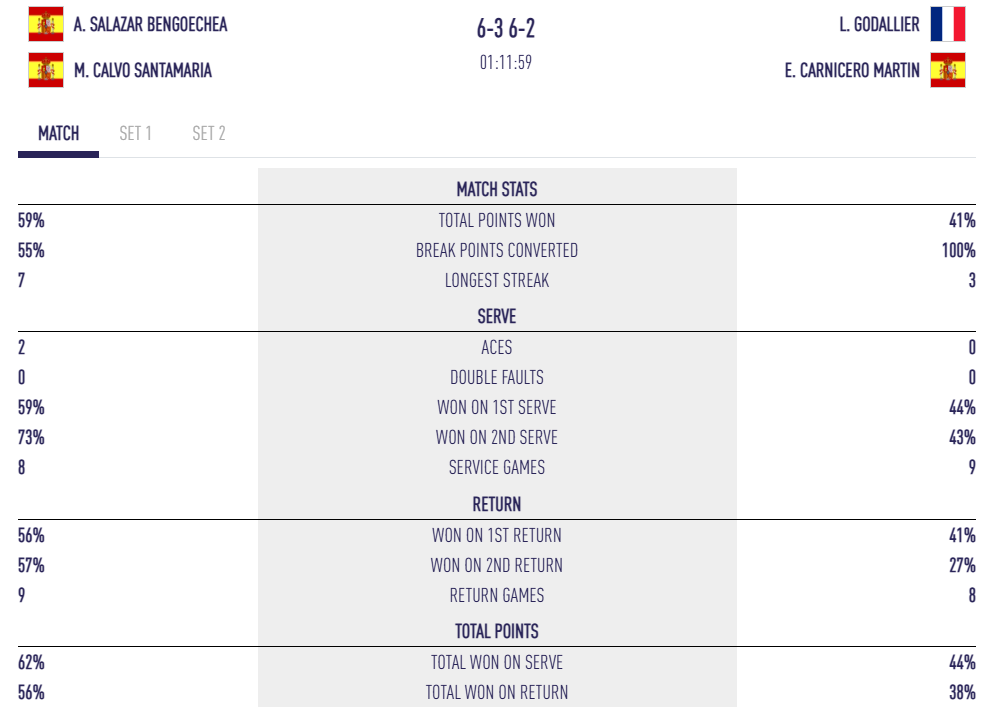Select the SET 2 stats tab
Screen dimensions: 988x722
point(209,134)
